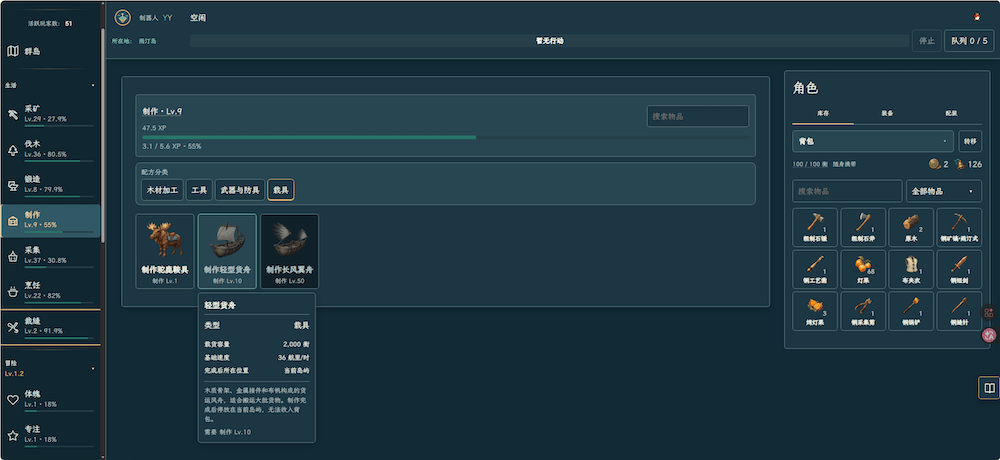Image resolution: width=1000 pixels, height=460 pixels.
Task: Click the 制作 · Lv.9 heading
Action: click(163, 112)
